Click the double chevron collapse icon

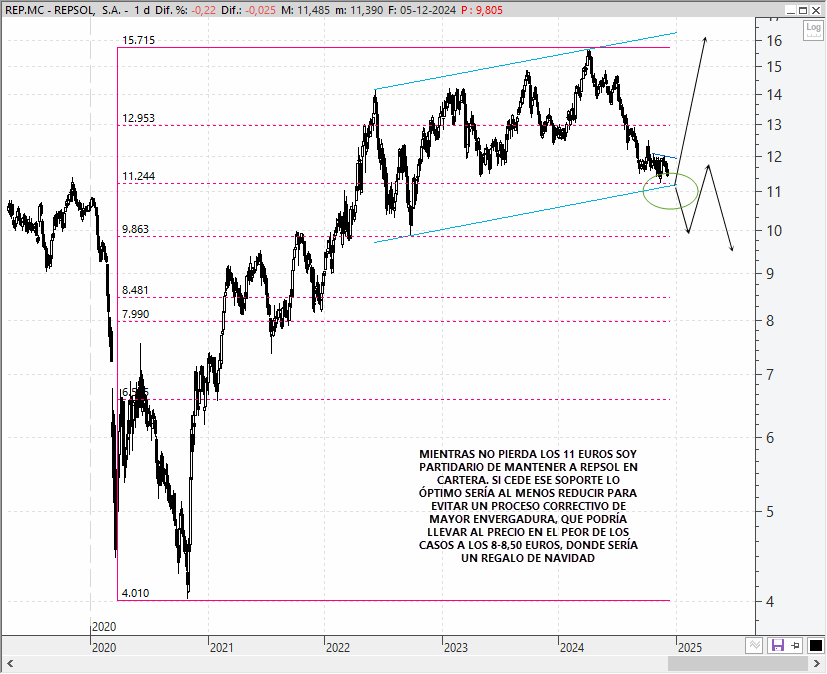[x=755, y=645]
